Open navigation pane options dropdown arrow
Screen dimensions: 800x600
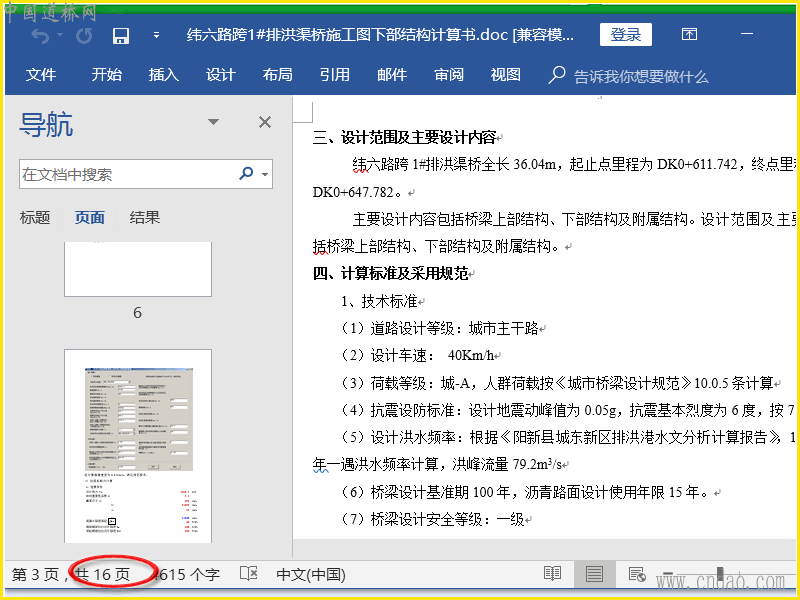point(213,122)
